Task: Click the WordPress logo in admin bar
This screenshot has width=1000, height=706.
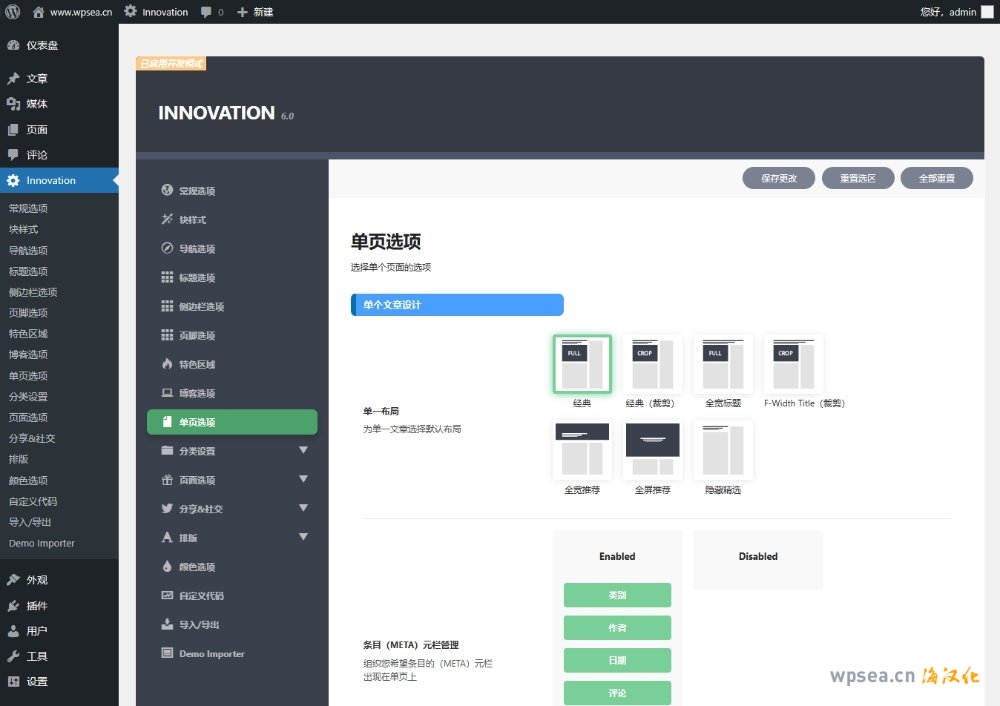Action: 13,12
